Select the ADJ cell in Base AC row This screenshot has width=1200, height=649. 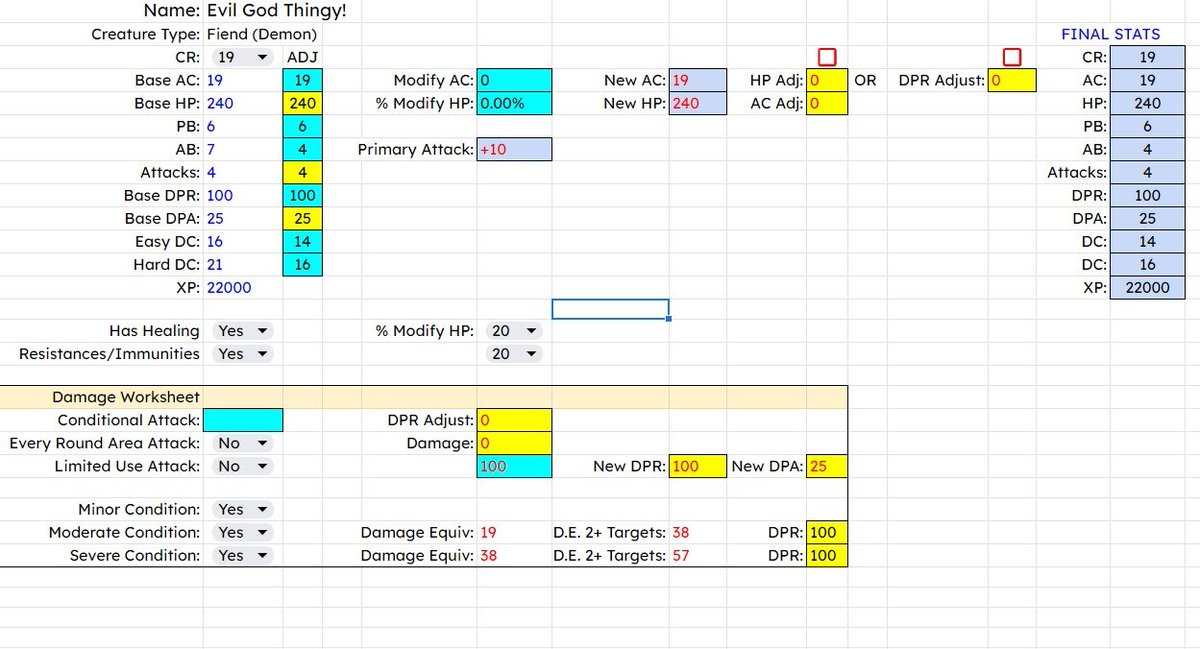303,81
